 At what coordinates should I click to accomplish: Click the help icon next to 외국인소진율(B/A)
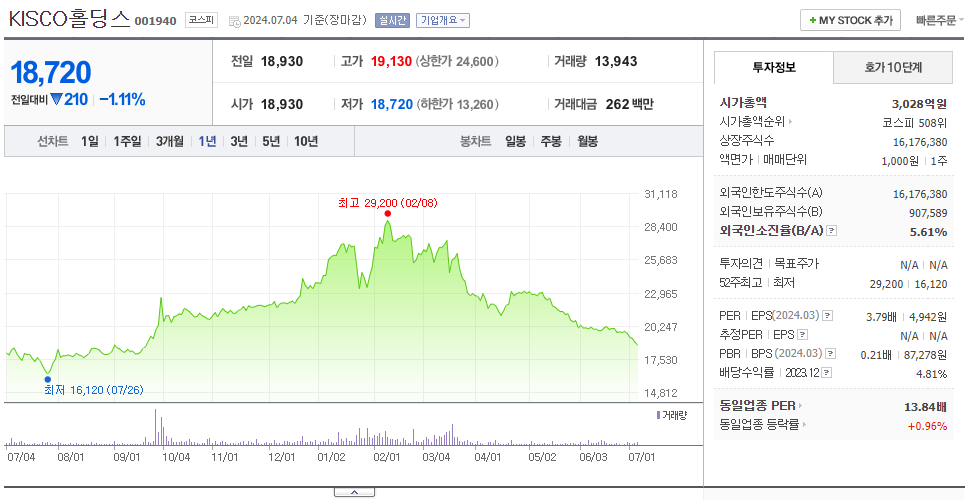click(832, 231)
